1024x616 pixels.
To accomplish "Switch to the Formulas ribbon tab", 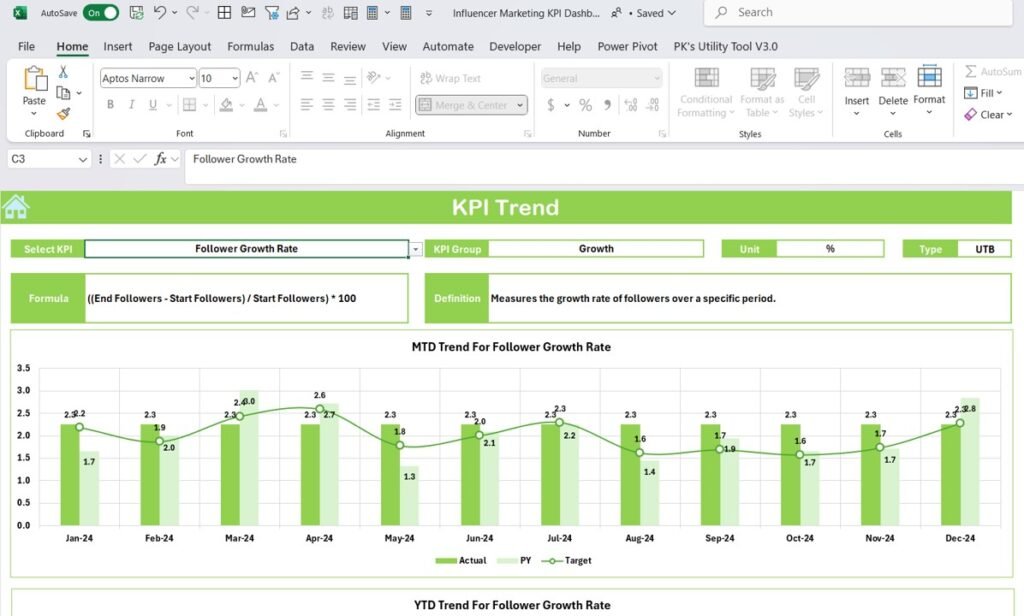I will click(x=250, y=46).
